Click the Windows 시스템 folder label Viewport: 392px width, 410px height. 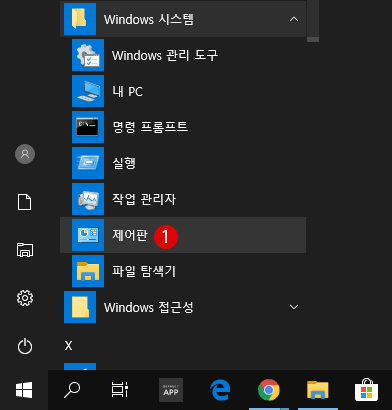pyautogui.click(x=149, y=19)
